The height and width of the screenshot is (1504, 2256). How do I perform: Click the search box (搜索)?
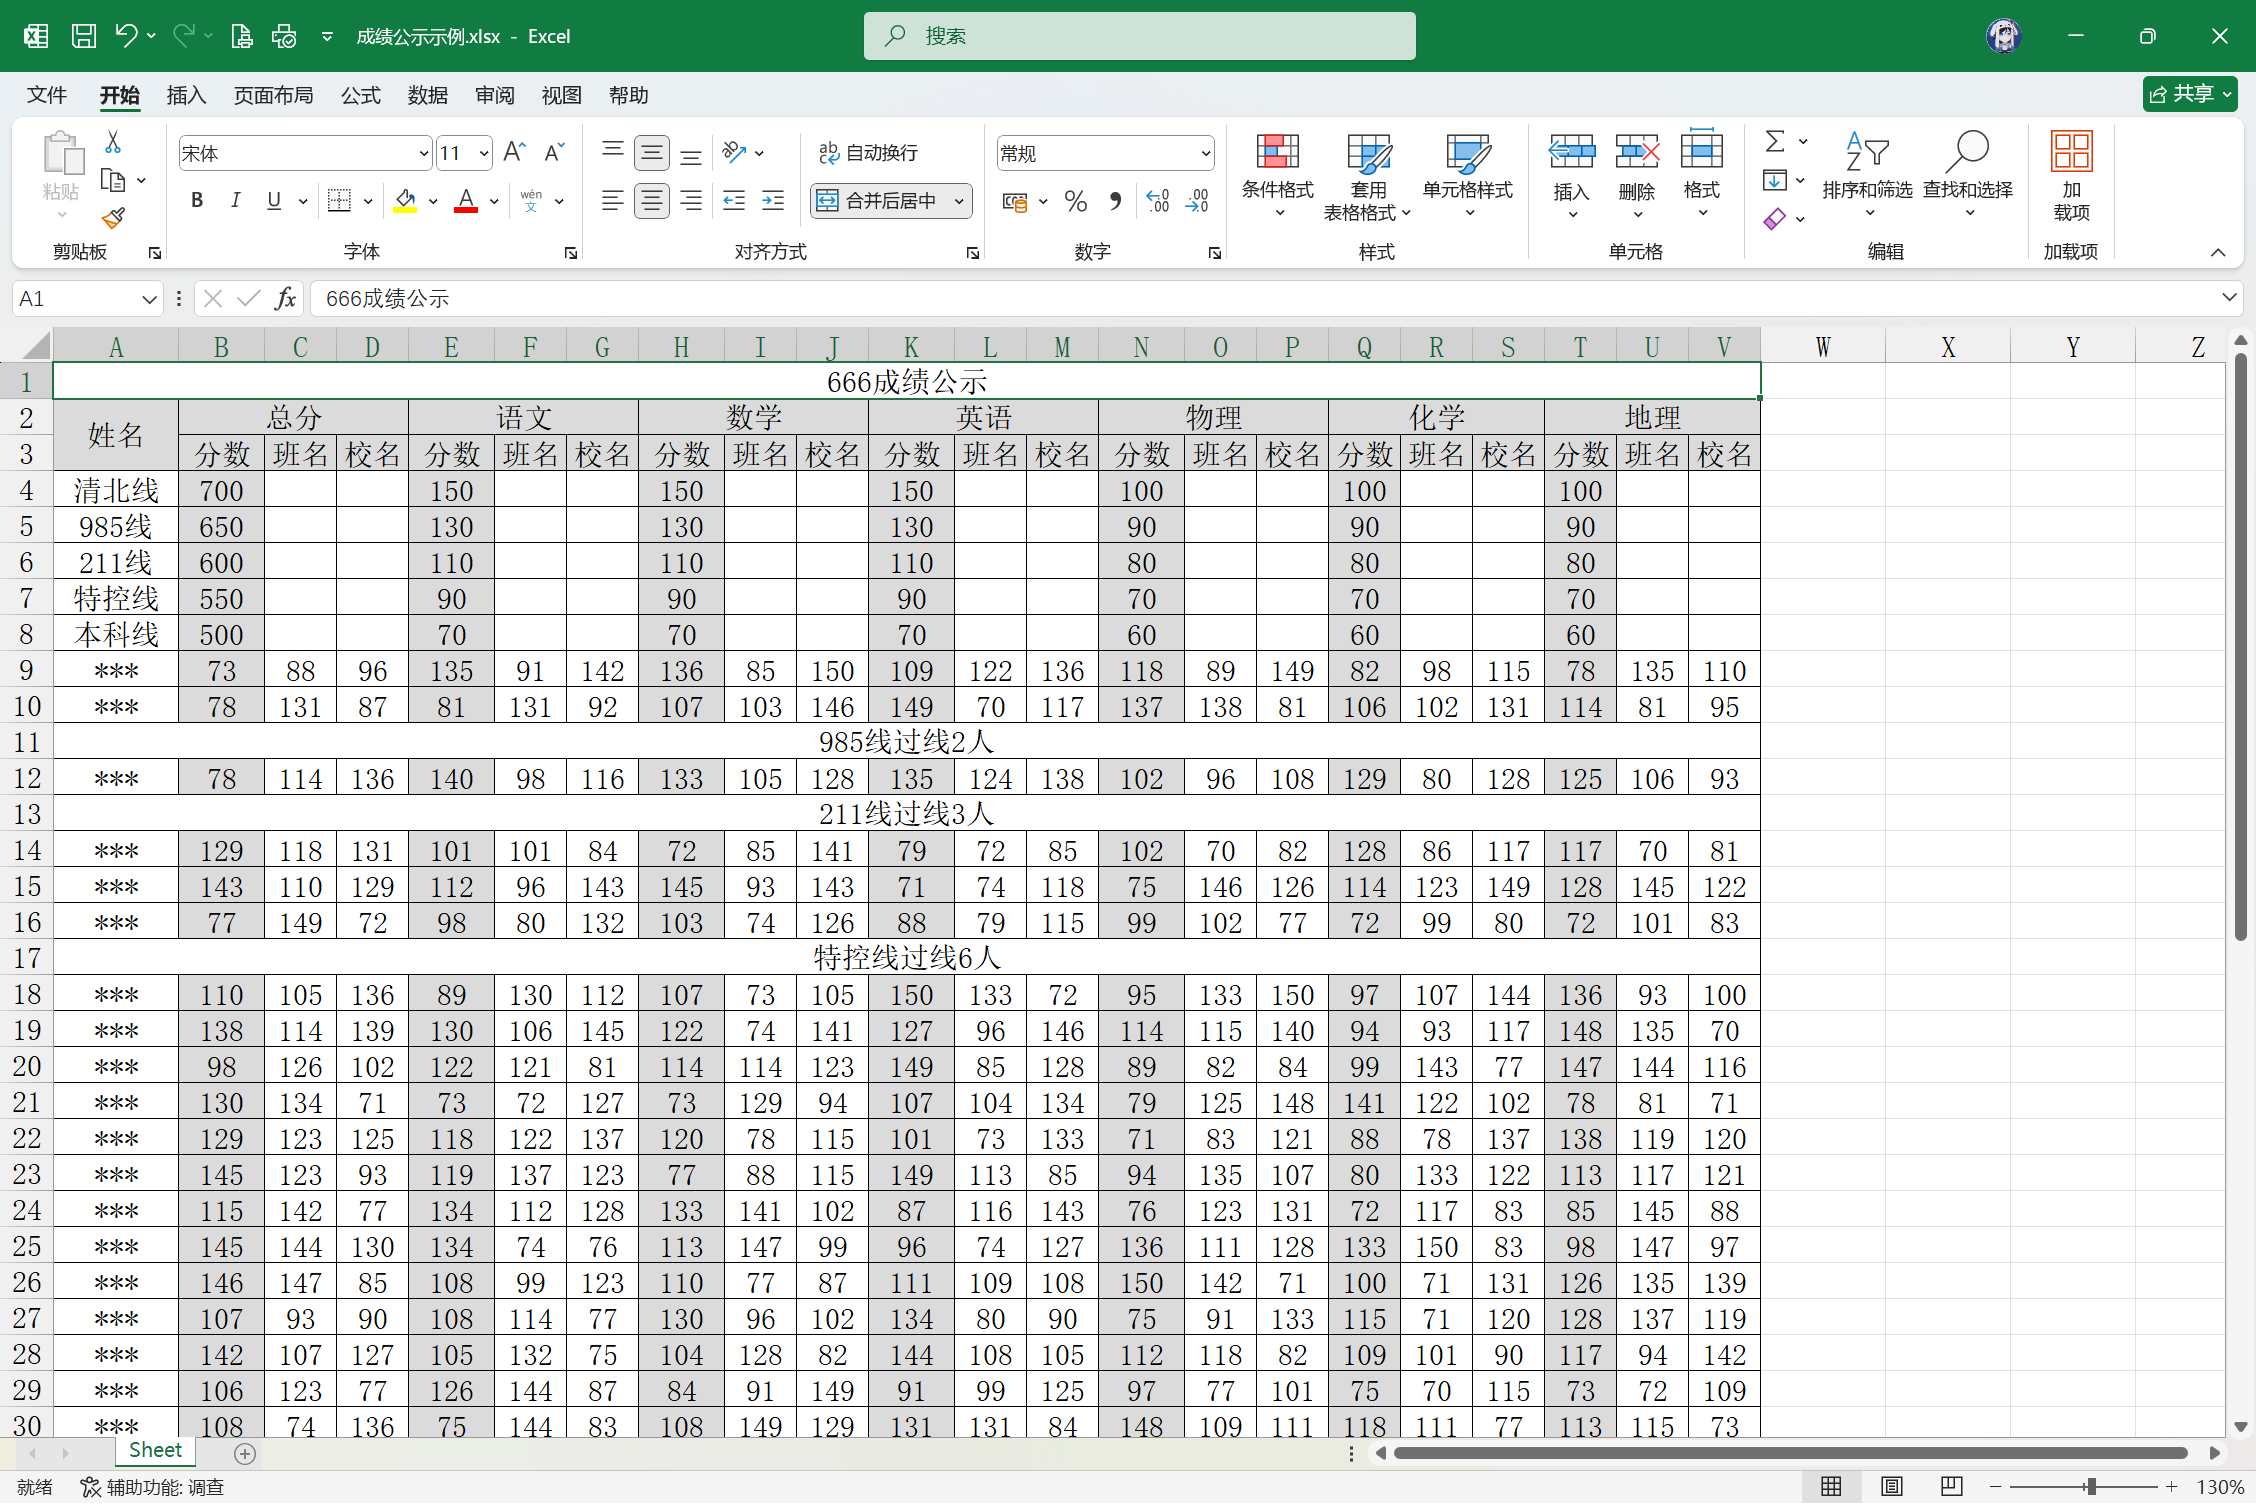(1139, 36)
